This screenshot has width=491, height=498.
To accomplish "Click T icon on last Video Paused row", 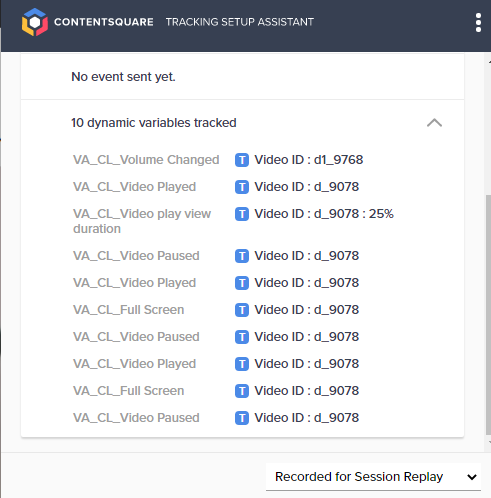I will tap(242, 418).
